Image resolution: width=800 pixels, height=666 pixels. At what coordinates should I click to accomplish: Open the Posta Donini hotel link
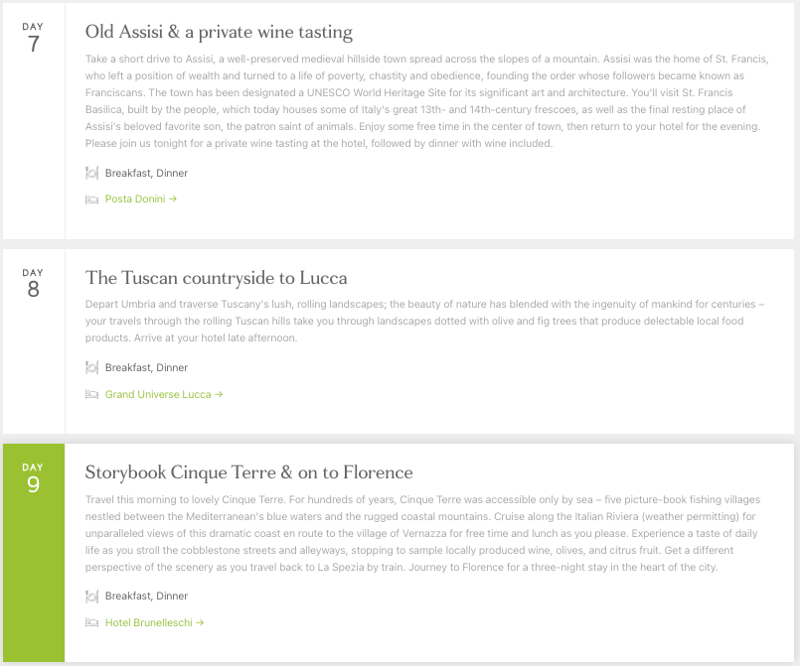pos(140,199)
